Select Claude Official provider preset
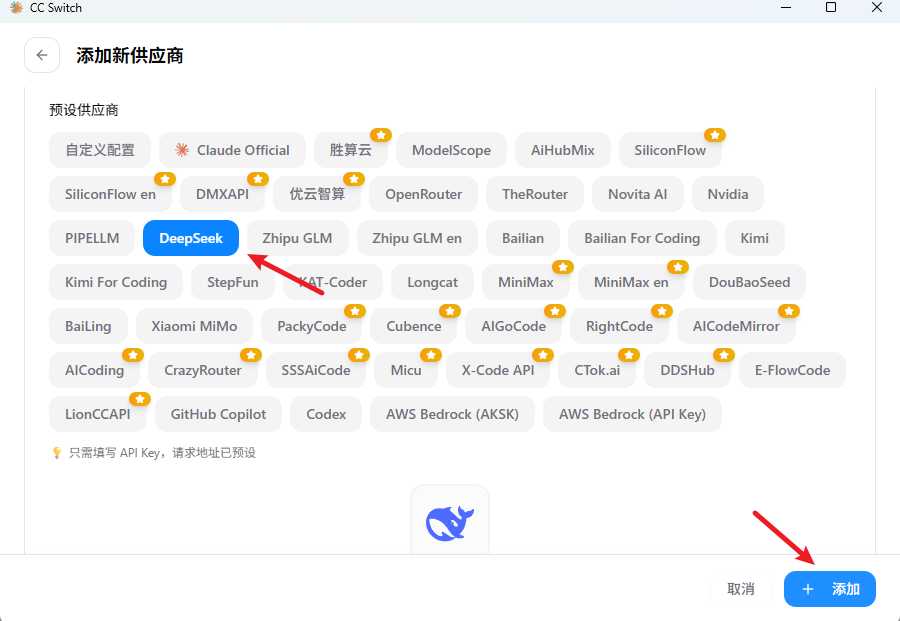 pos(232,150)
